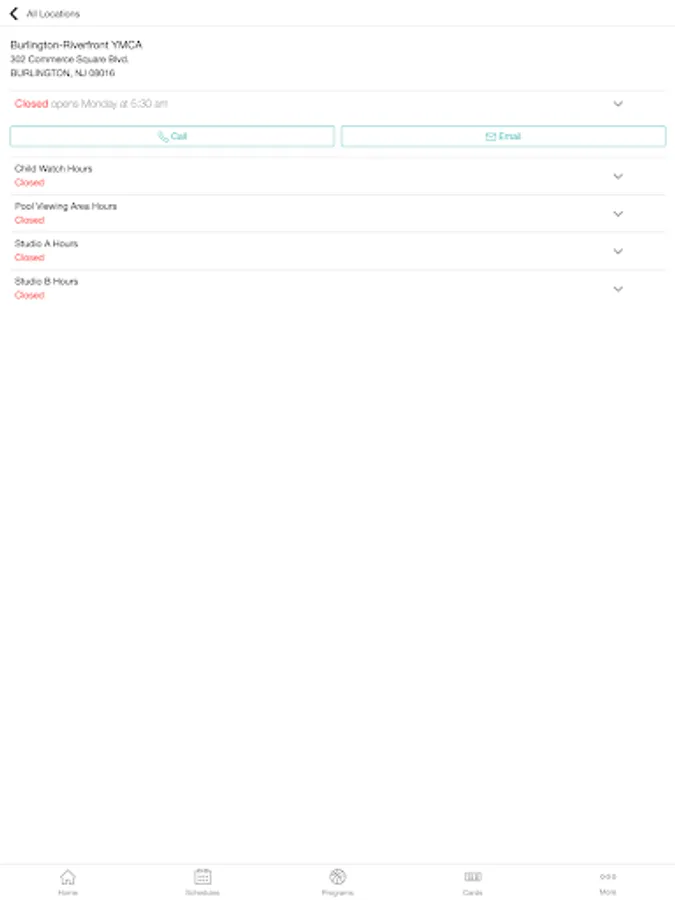Go back to All Locations

point(14,13)
